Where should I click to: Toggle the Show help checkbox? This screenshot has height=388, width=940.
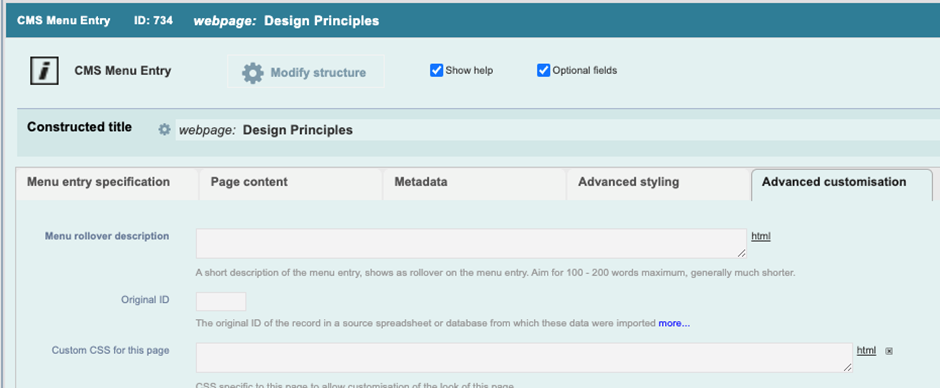(x=436, y=70)
